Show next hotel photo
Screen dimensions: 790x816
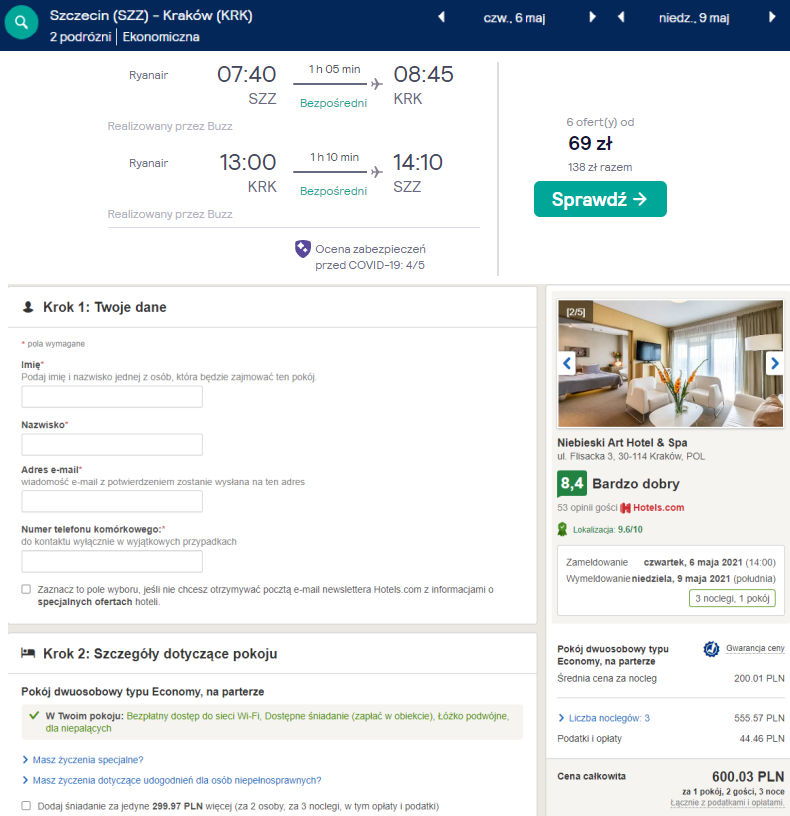[774, 363]
